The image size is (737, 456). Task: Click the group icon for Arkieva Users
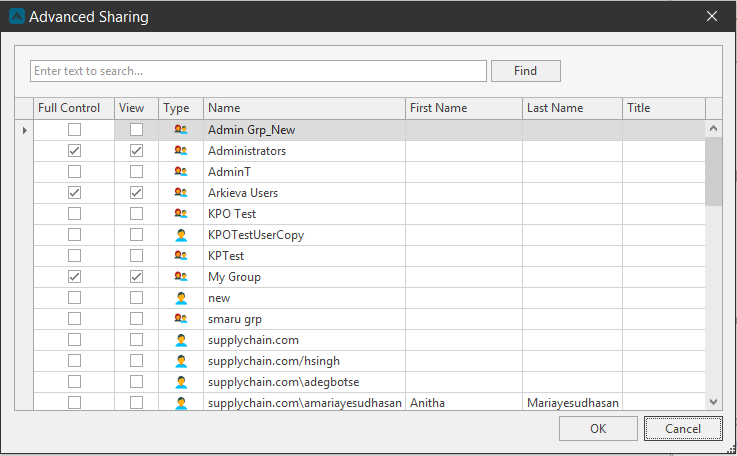(181, 192)
